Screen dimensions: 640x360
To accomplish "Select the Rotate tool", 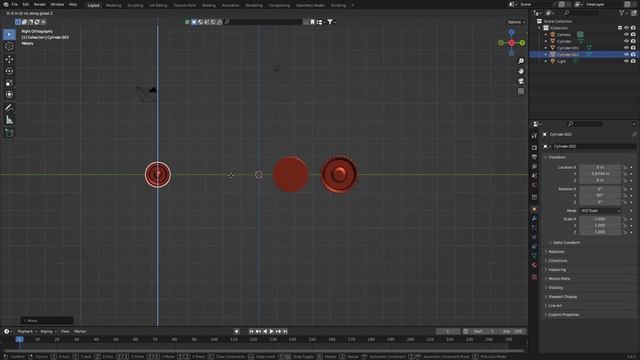I will [9, 71].
